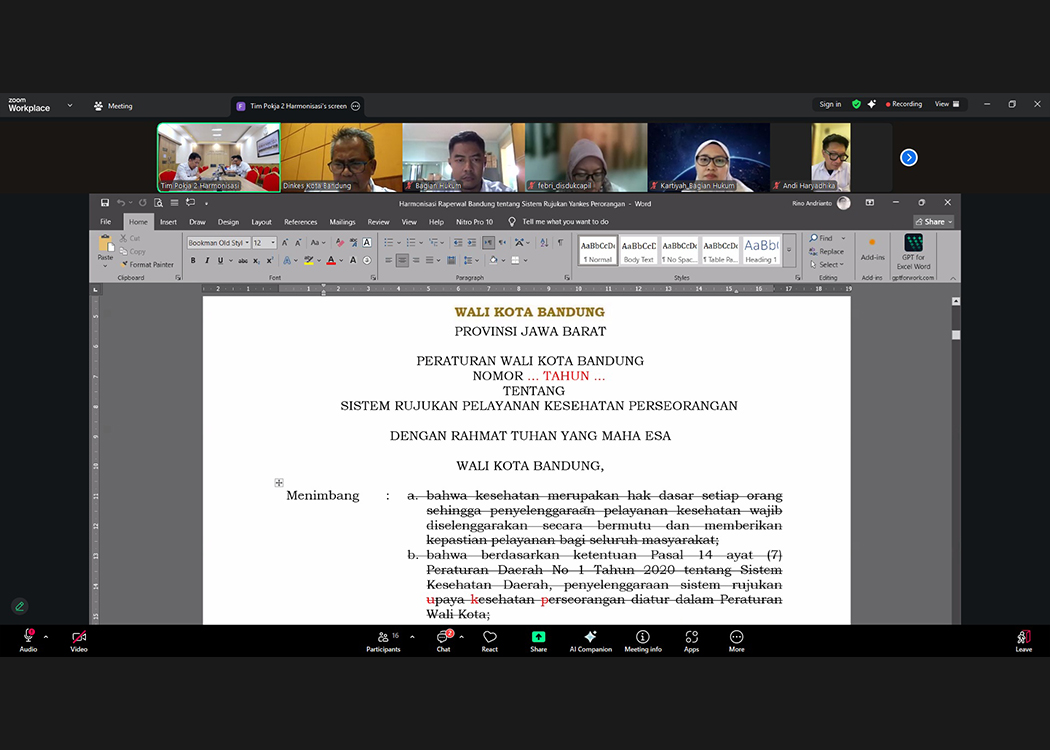The width and height of the screenshot is (1050, 750).
Task: Expand audio options arrow next to Audio
Action: click(x=46, y=636)
